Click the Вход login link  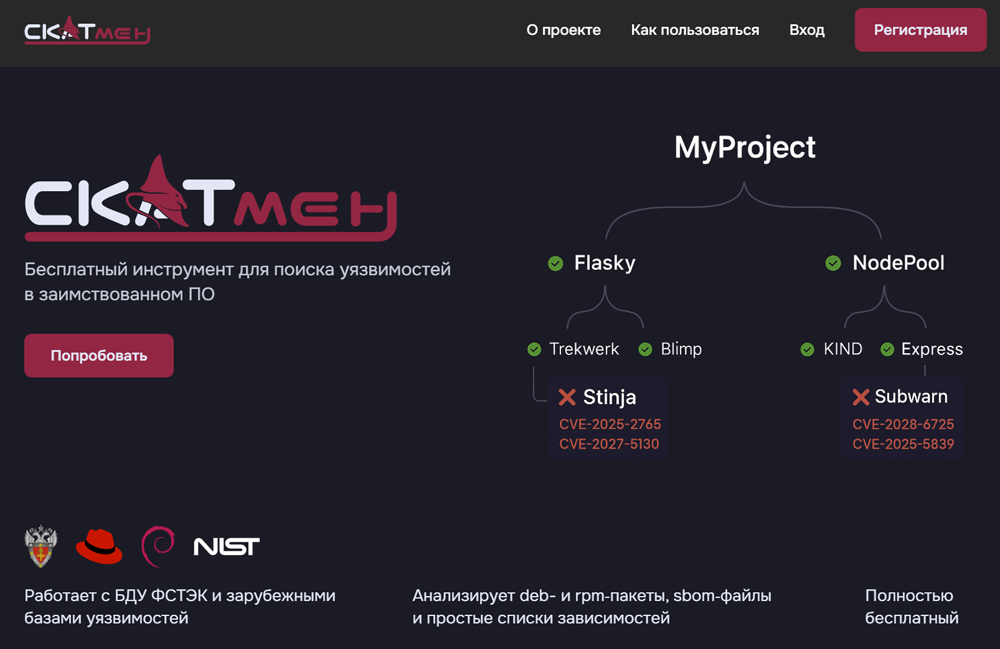(806, 30)
